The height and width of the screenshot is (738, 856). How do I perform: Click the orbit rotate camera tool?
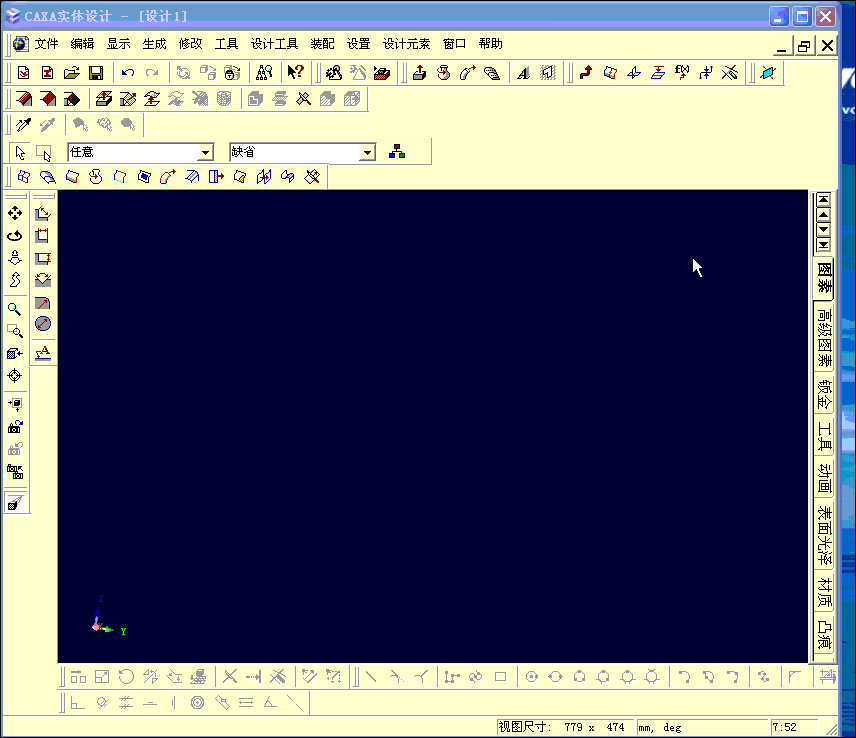coord(15,236)
